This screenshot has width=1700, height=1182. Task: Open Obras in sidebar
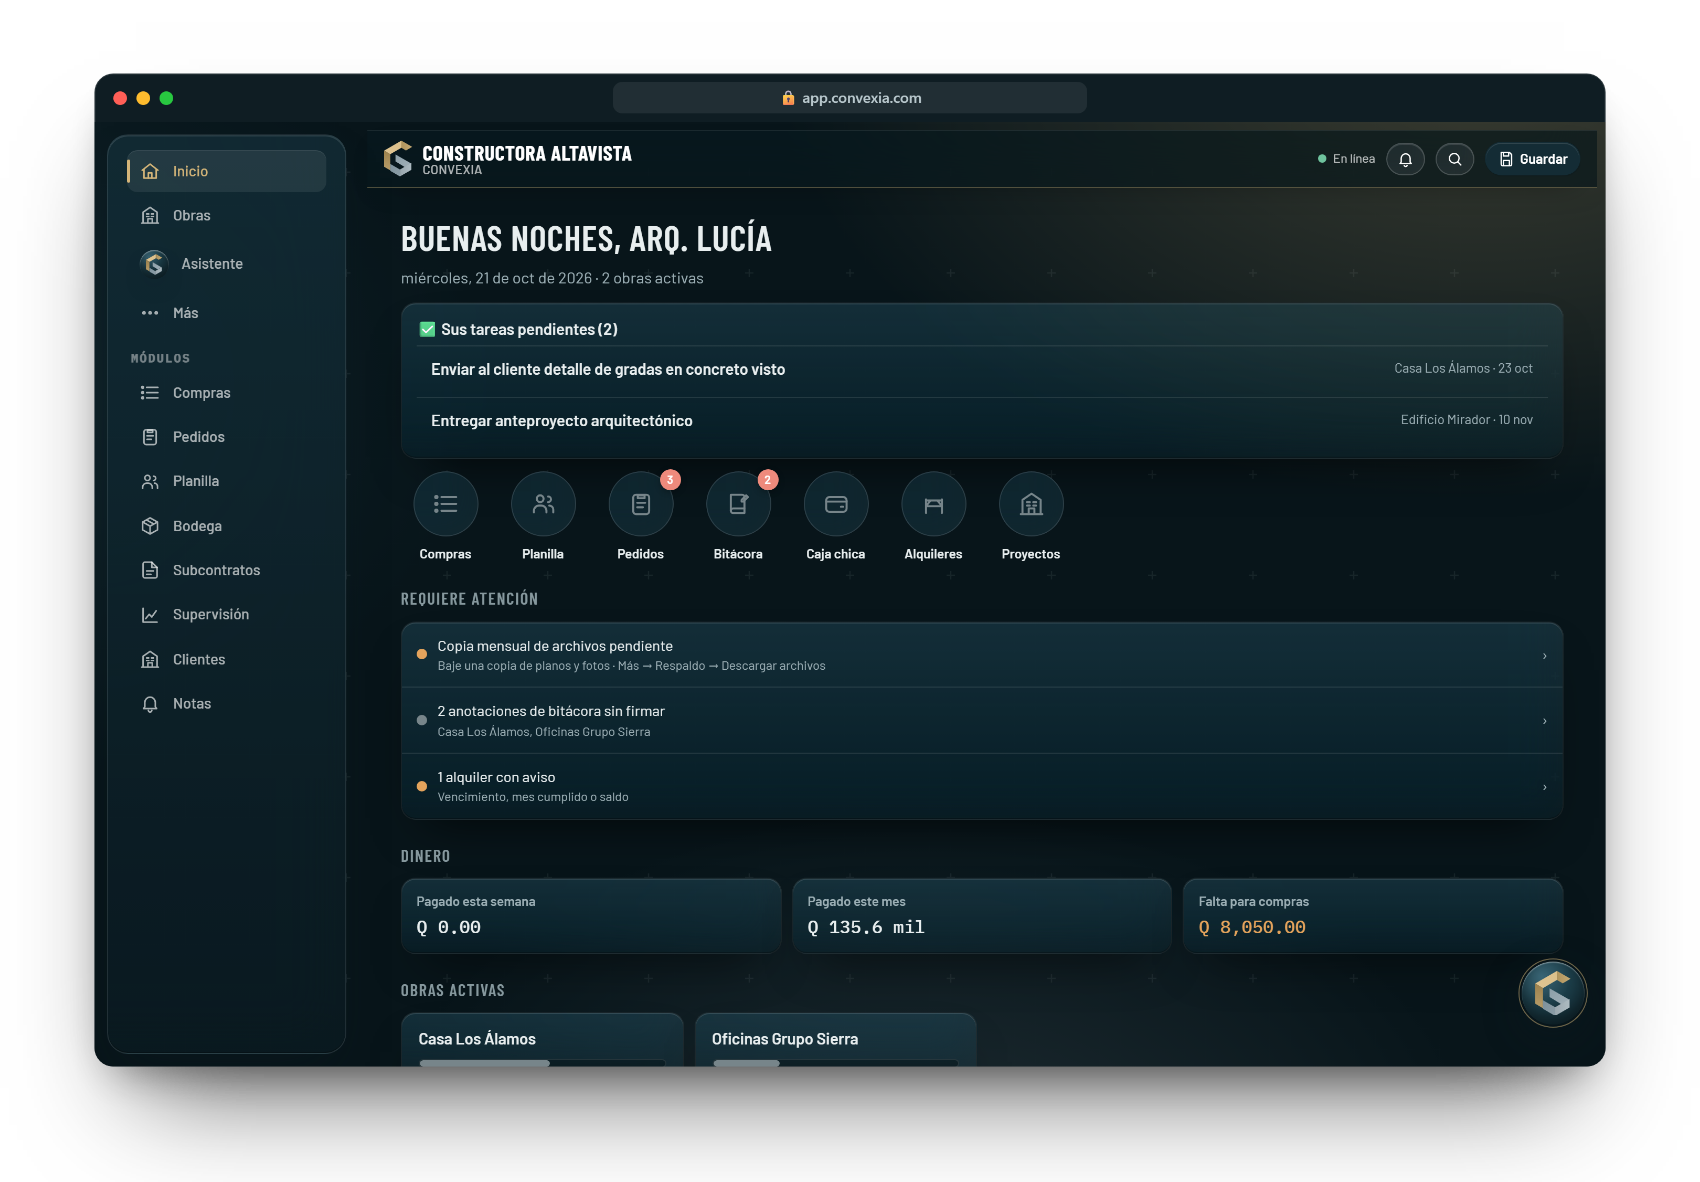pos(227,215)
